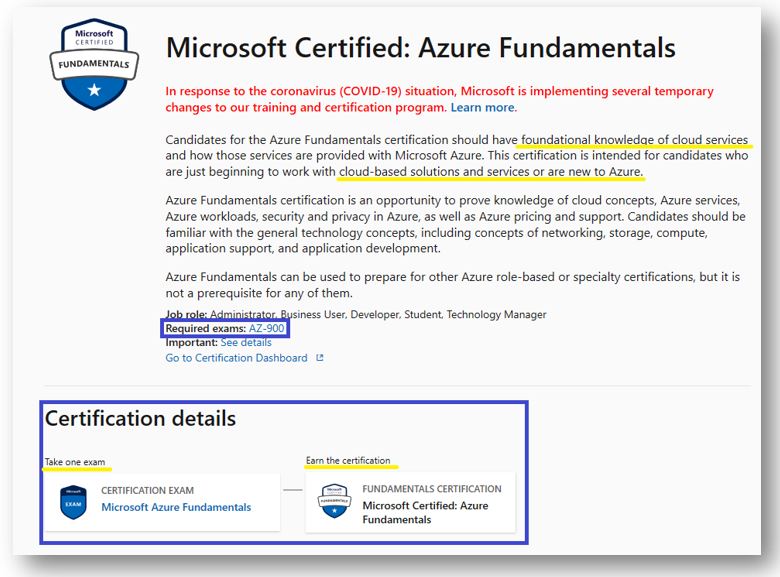
Task: Click the red COVID-19 notice text
Action: tap(439, 99)
